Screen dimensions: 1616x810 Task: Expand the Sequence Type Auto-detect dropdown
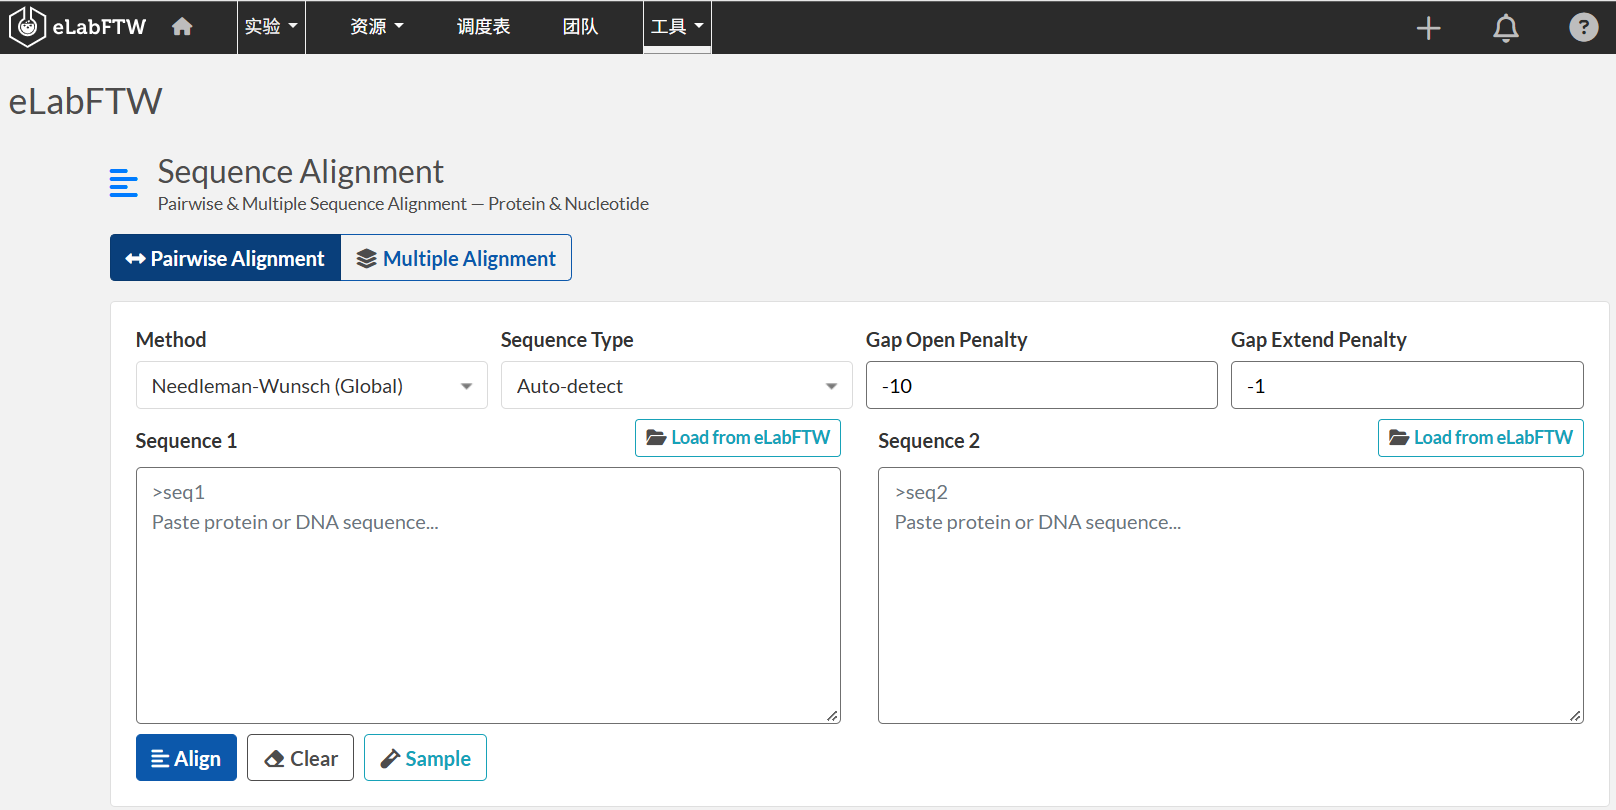677,385
